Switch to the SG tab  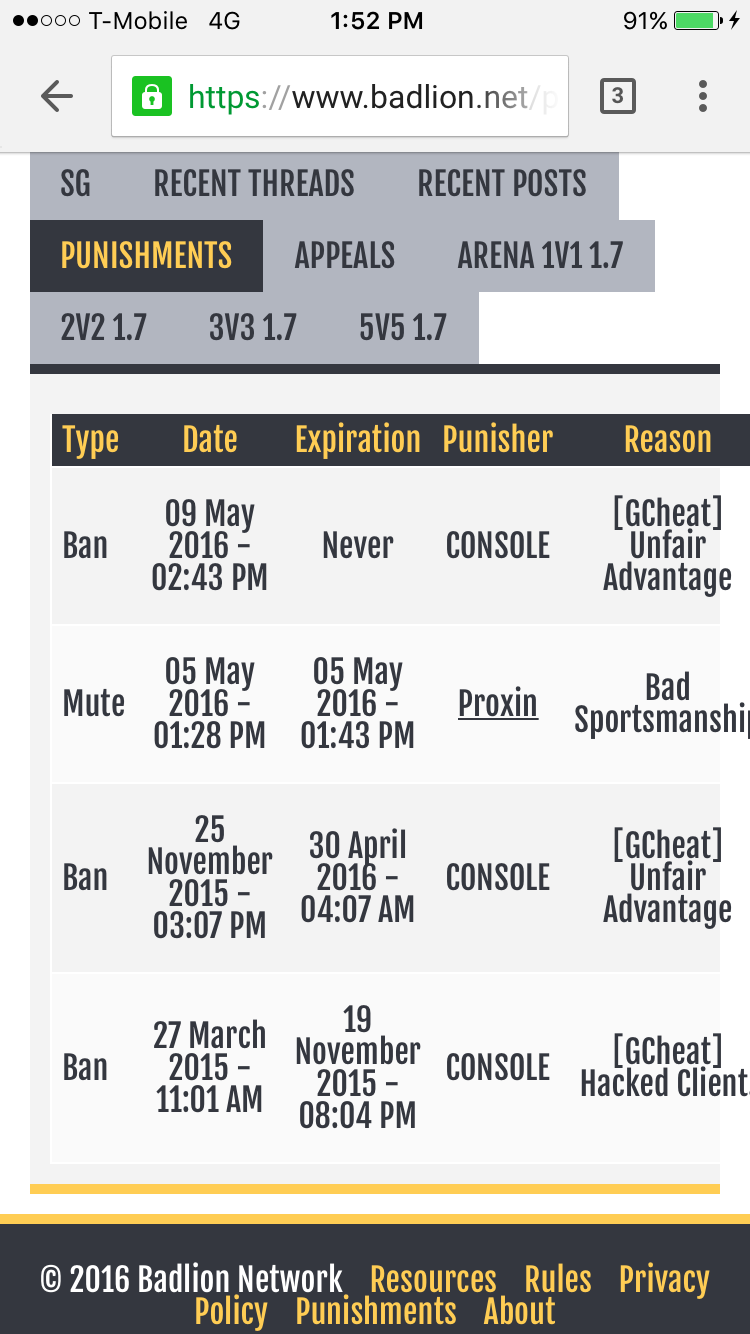[76, 184]
